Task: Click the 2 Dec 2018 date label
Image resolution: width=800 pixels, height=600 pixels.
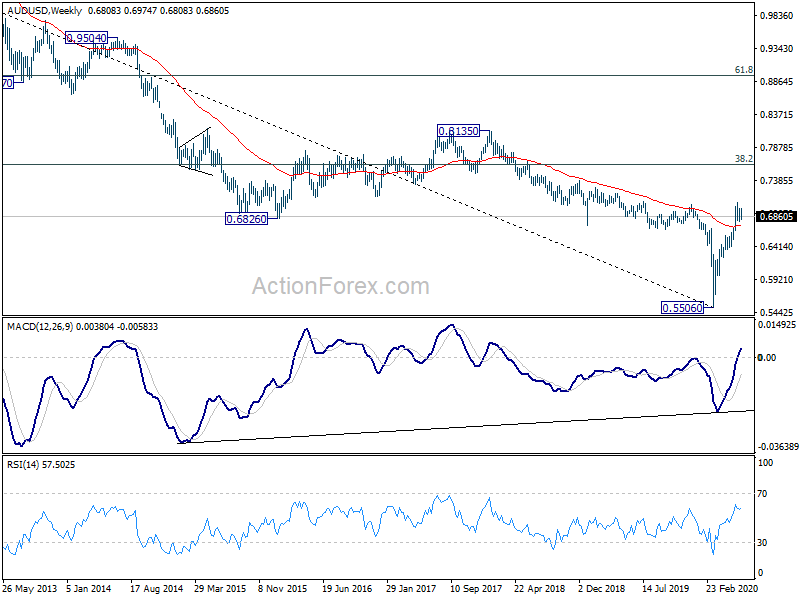Action: pyautogui.click(x=602, y=588)
